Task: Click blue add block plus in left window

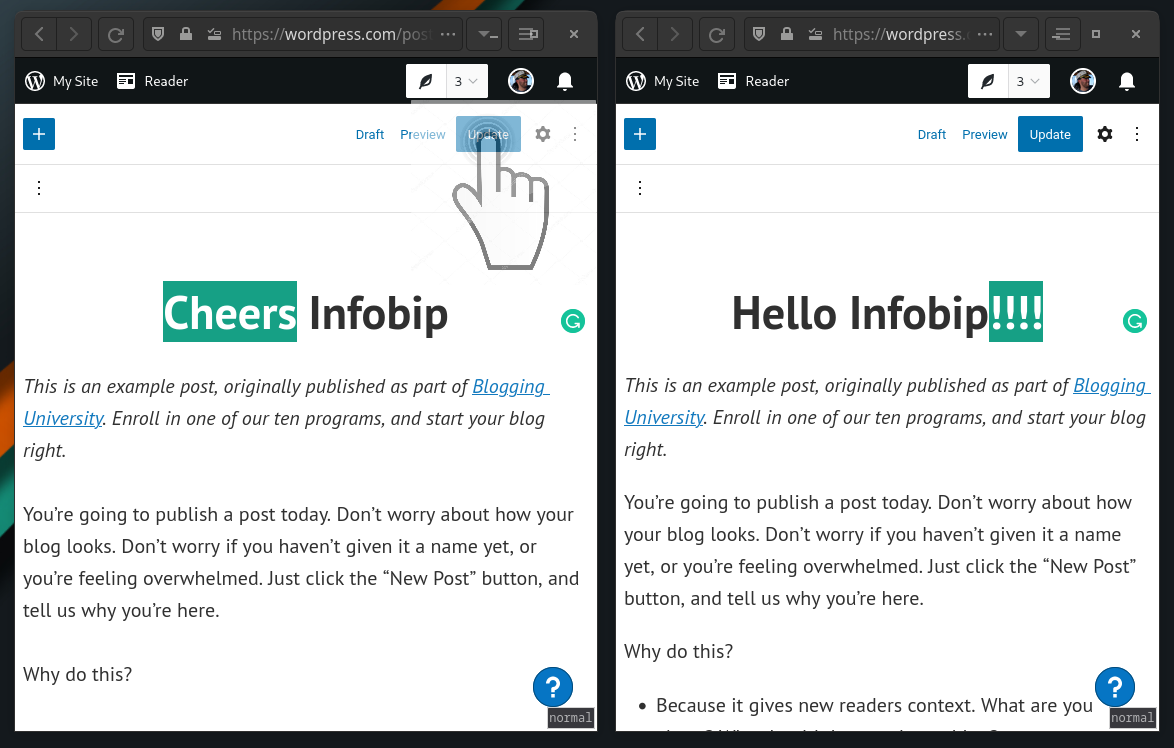Action: pos(39,134)
